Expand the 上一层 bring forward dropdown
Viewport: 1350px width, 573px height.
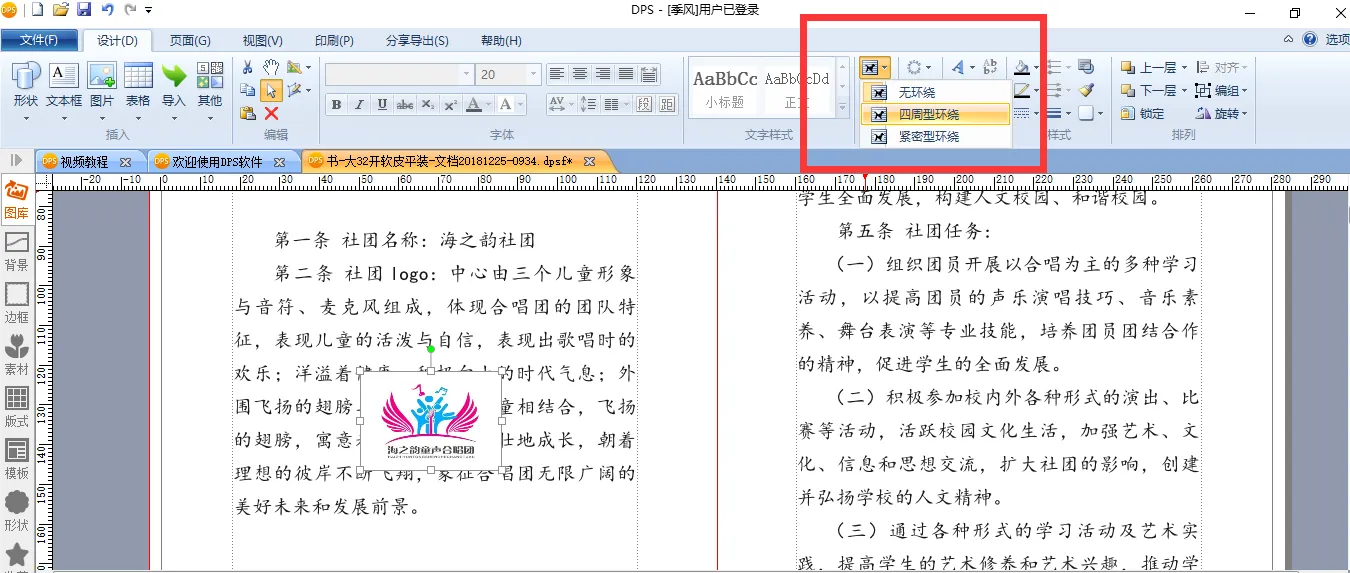[x=1184, y=68]
